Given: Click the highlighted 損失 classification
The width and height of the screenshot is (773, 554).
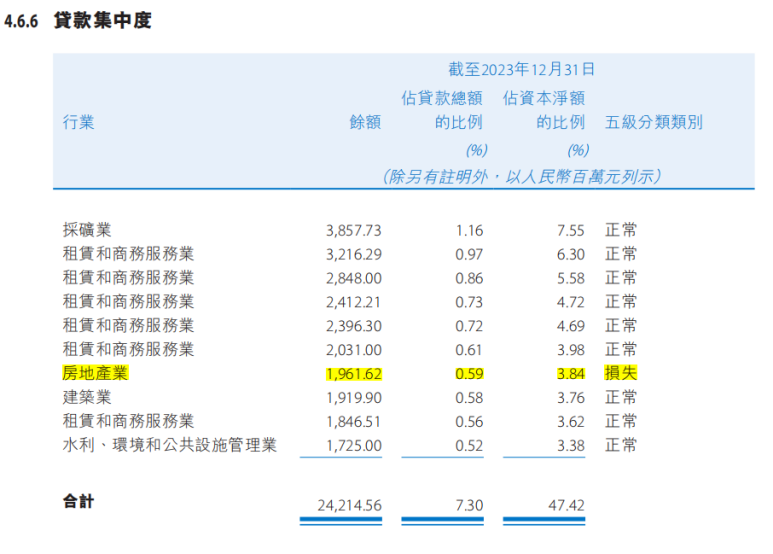Looking at the screenshot, I should 621,373.
